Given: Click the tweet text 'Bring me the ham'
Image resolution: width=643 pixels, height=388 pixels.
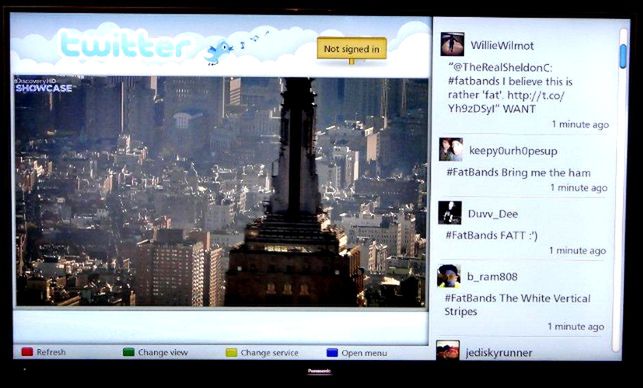Looking at the screenshot, I should pyautogui.click(x=546, y=173).
